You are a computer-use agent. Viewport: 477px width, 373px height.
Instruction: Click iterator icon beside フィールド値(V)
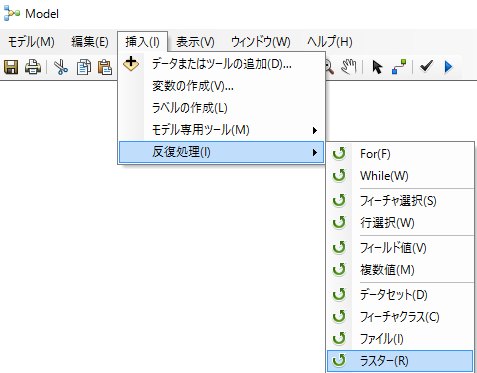[339, 248]
